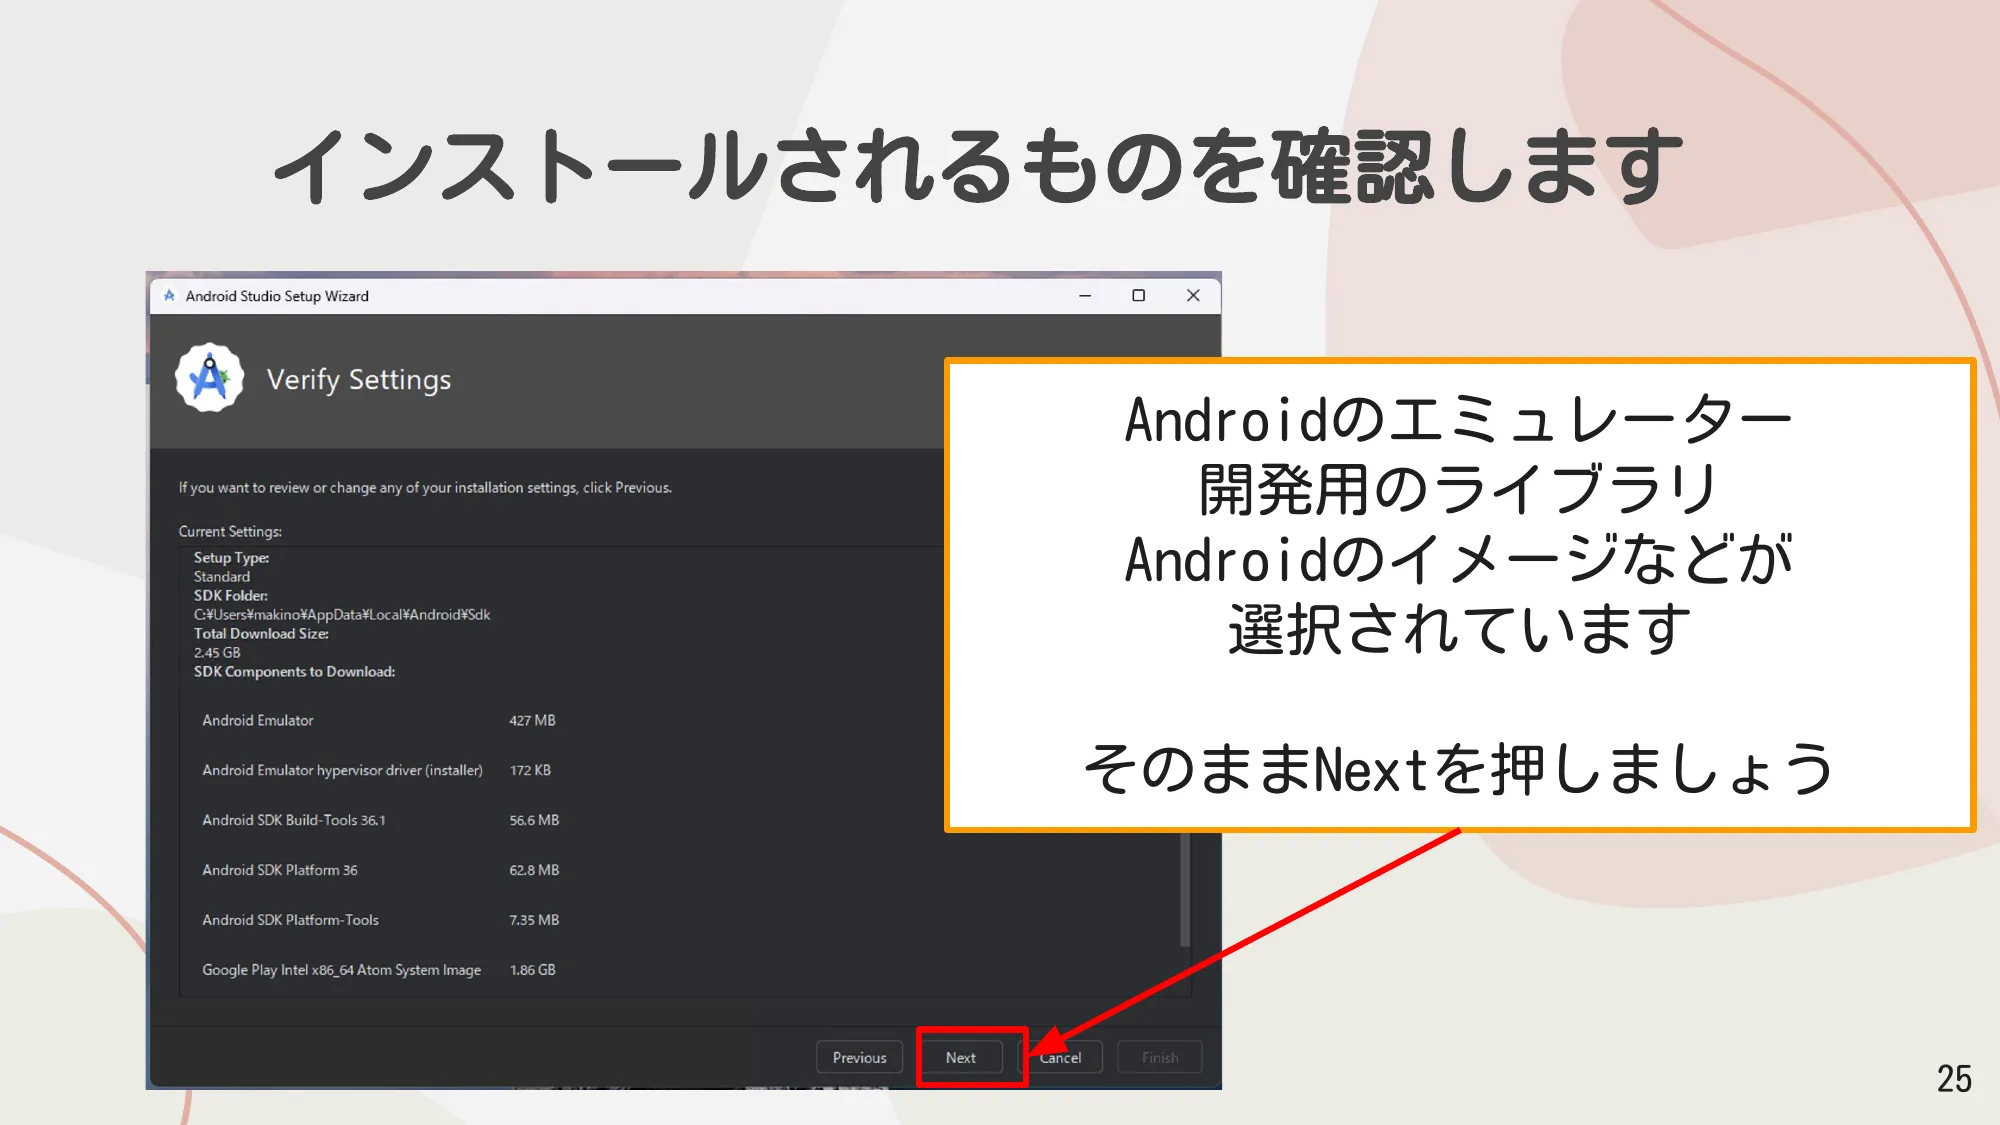Click the Next button in Setup Wizard
The width and height of the screenshot is (2000, 1125).
point(961,1057)
